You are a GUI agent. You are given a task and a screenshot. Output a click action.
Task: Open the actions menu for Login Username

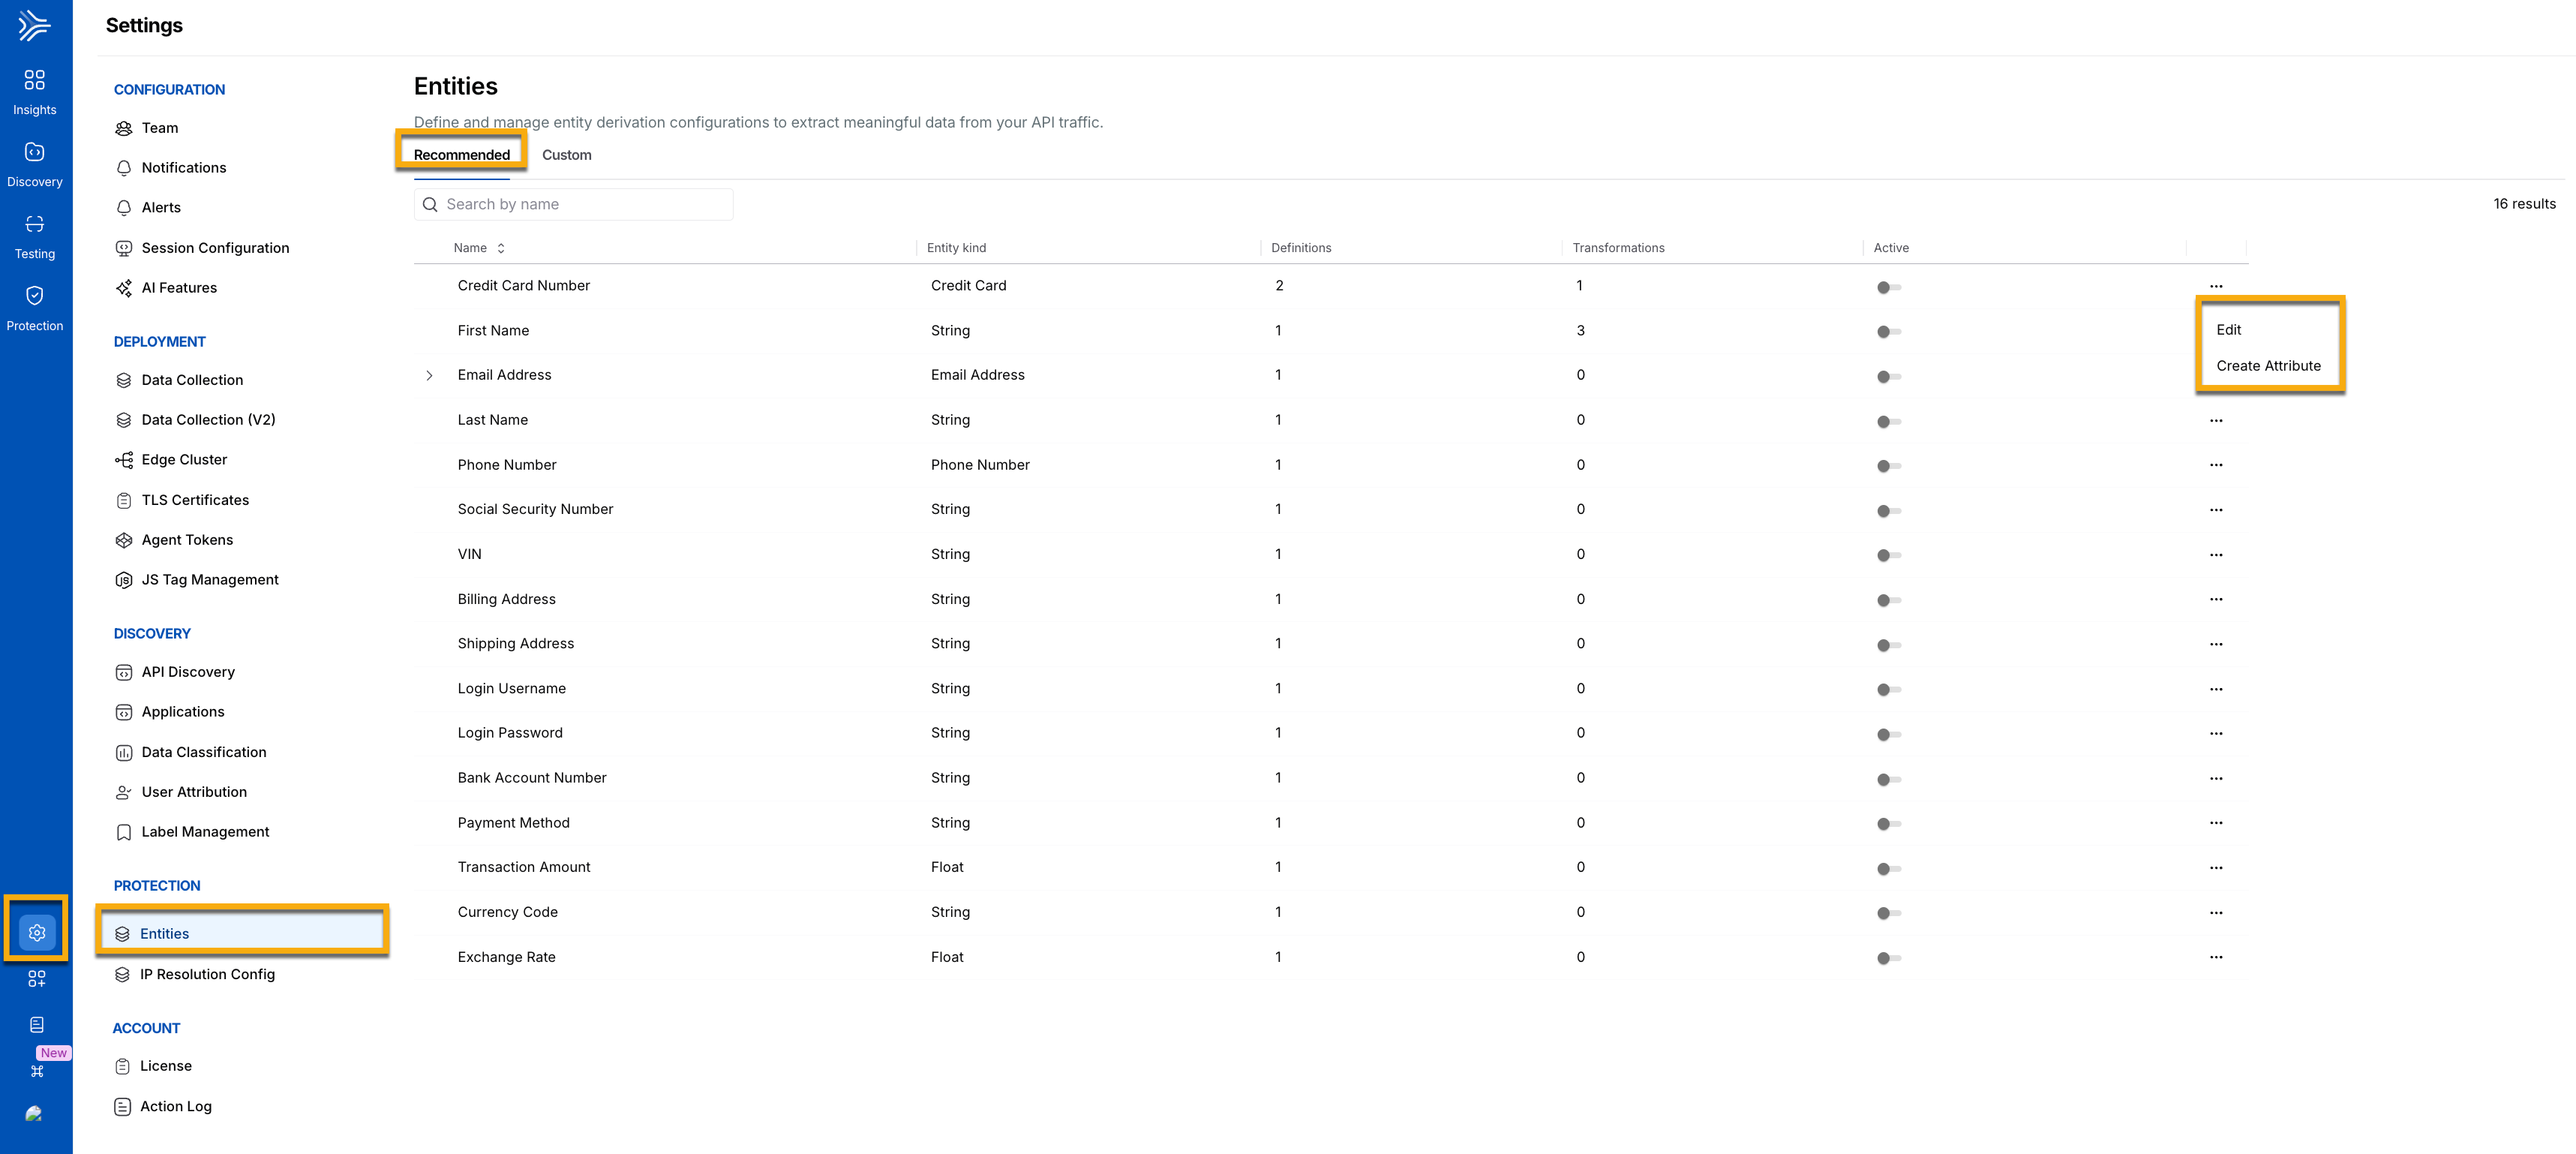(x=2216, y=689)
